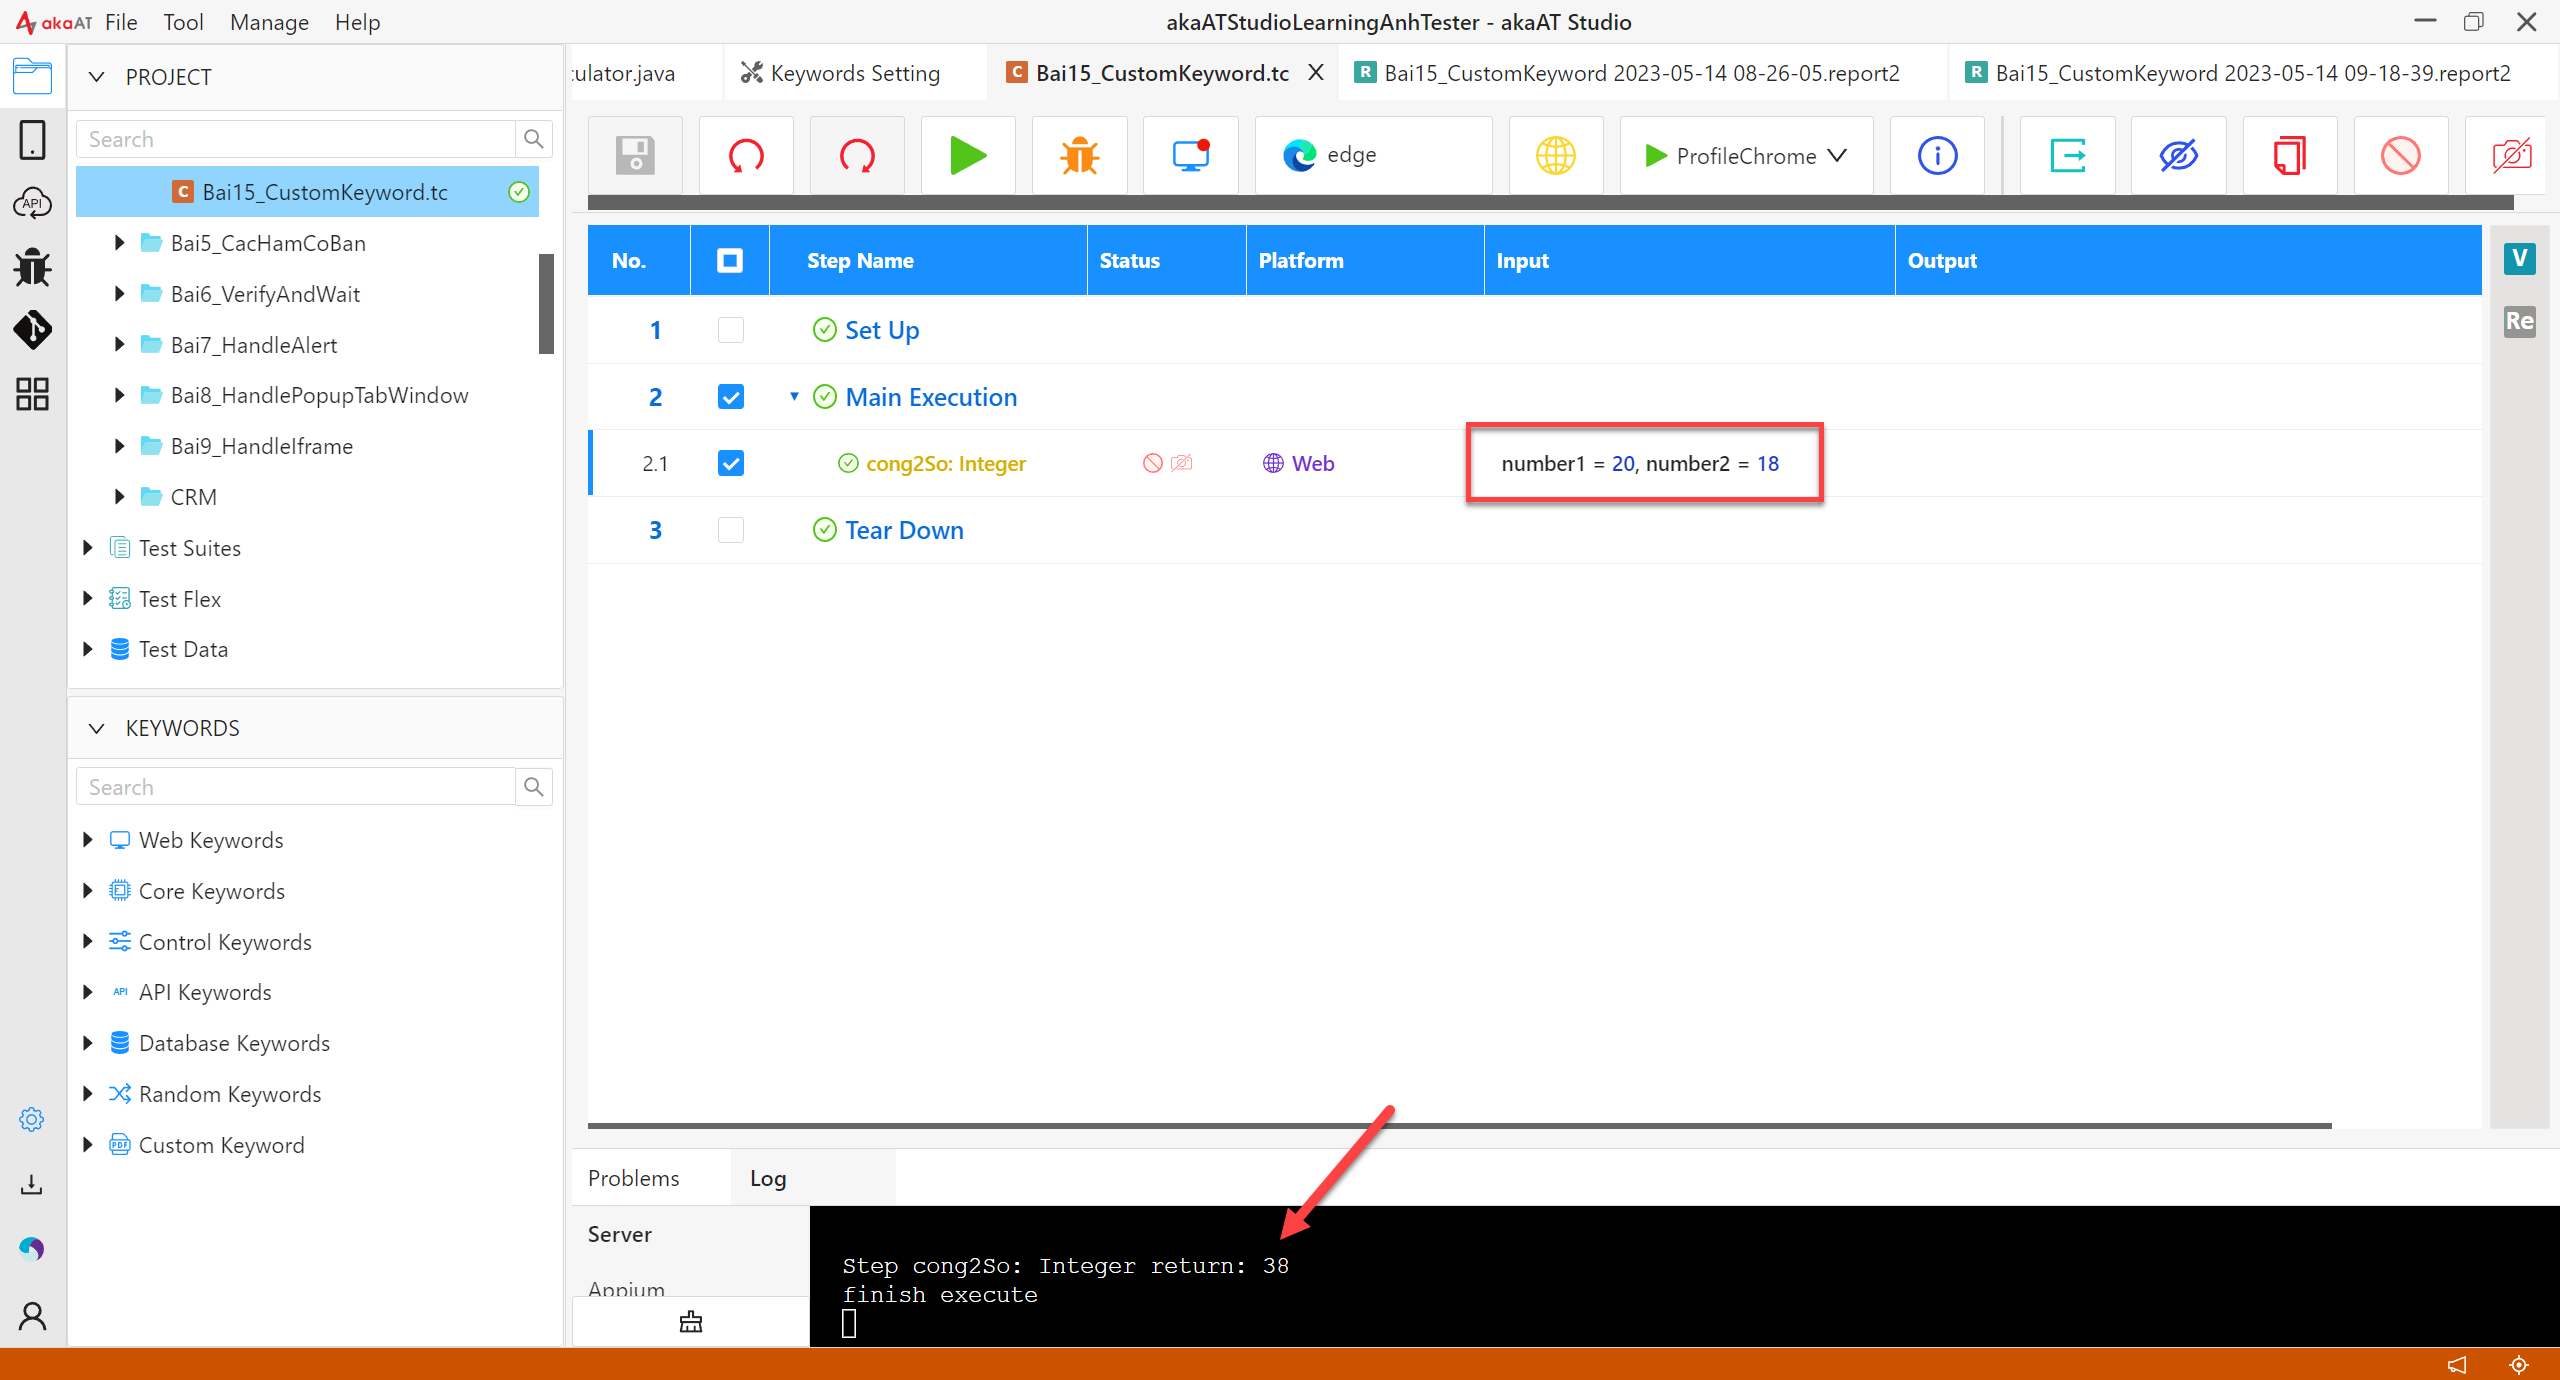The image size is (2560, 1380).
Task: Click the blue info circle icon
Action: coord(1937,155)
